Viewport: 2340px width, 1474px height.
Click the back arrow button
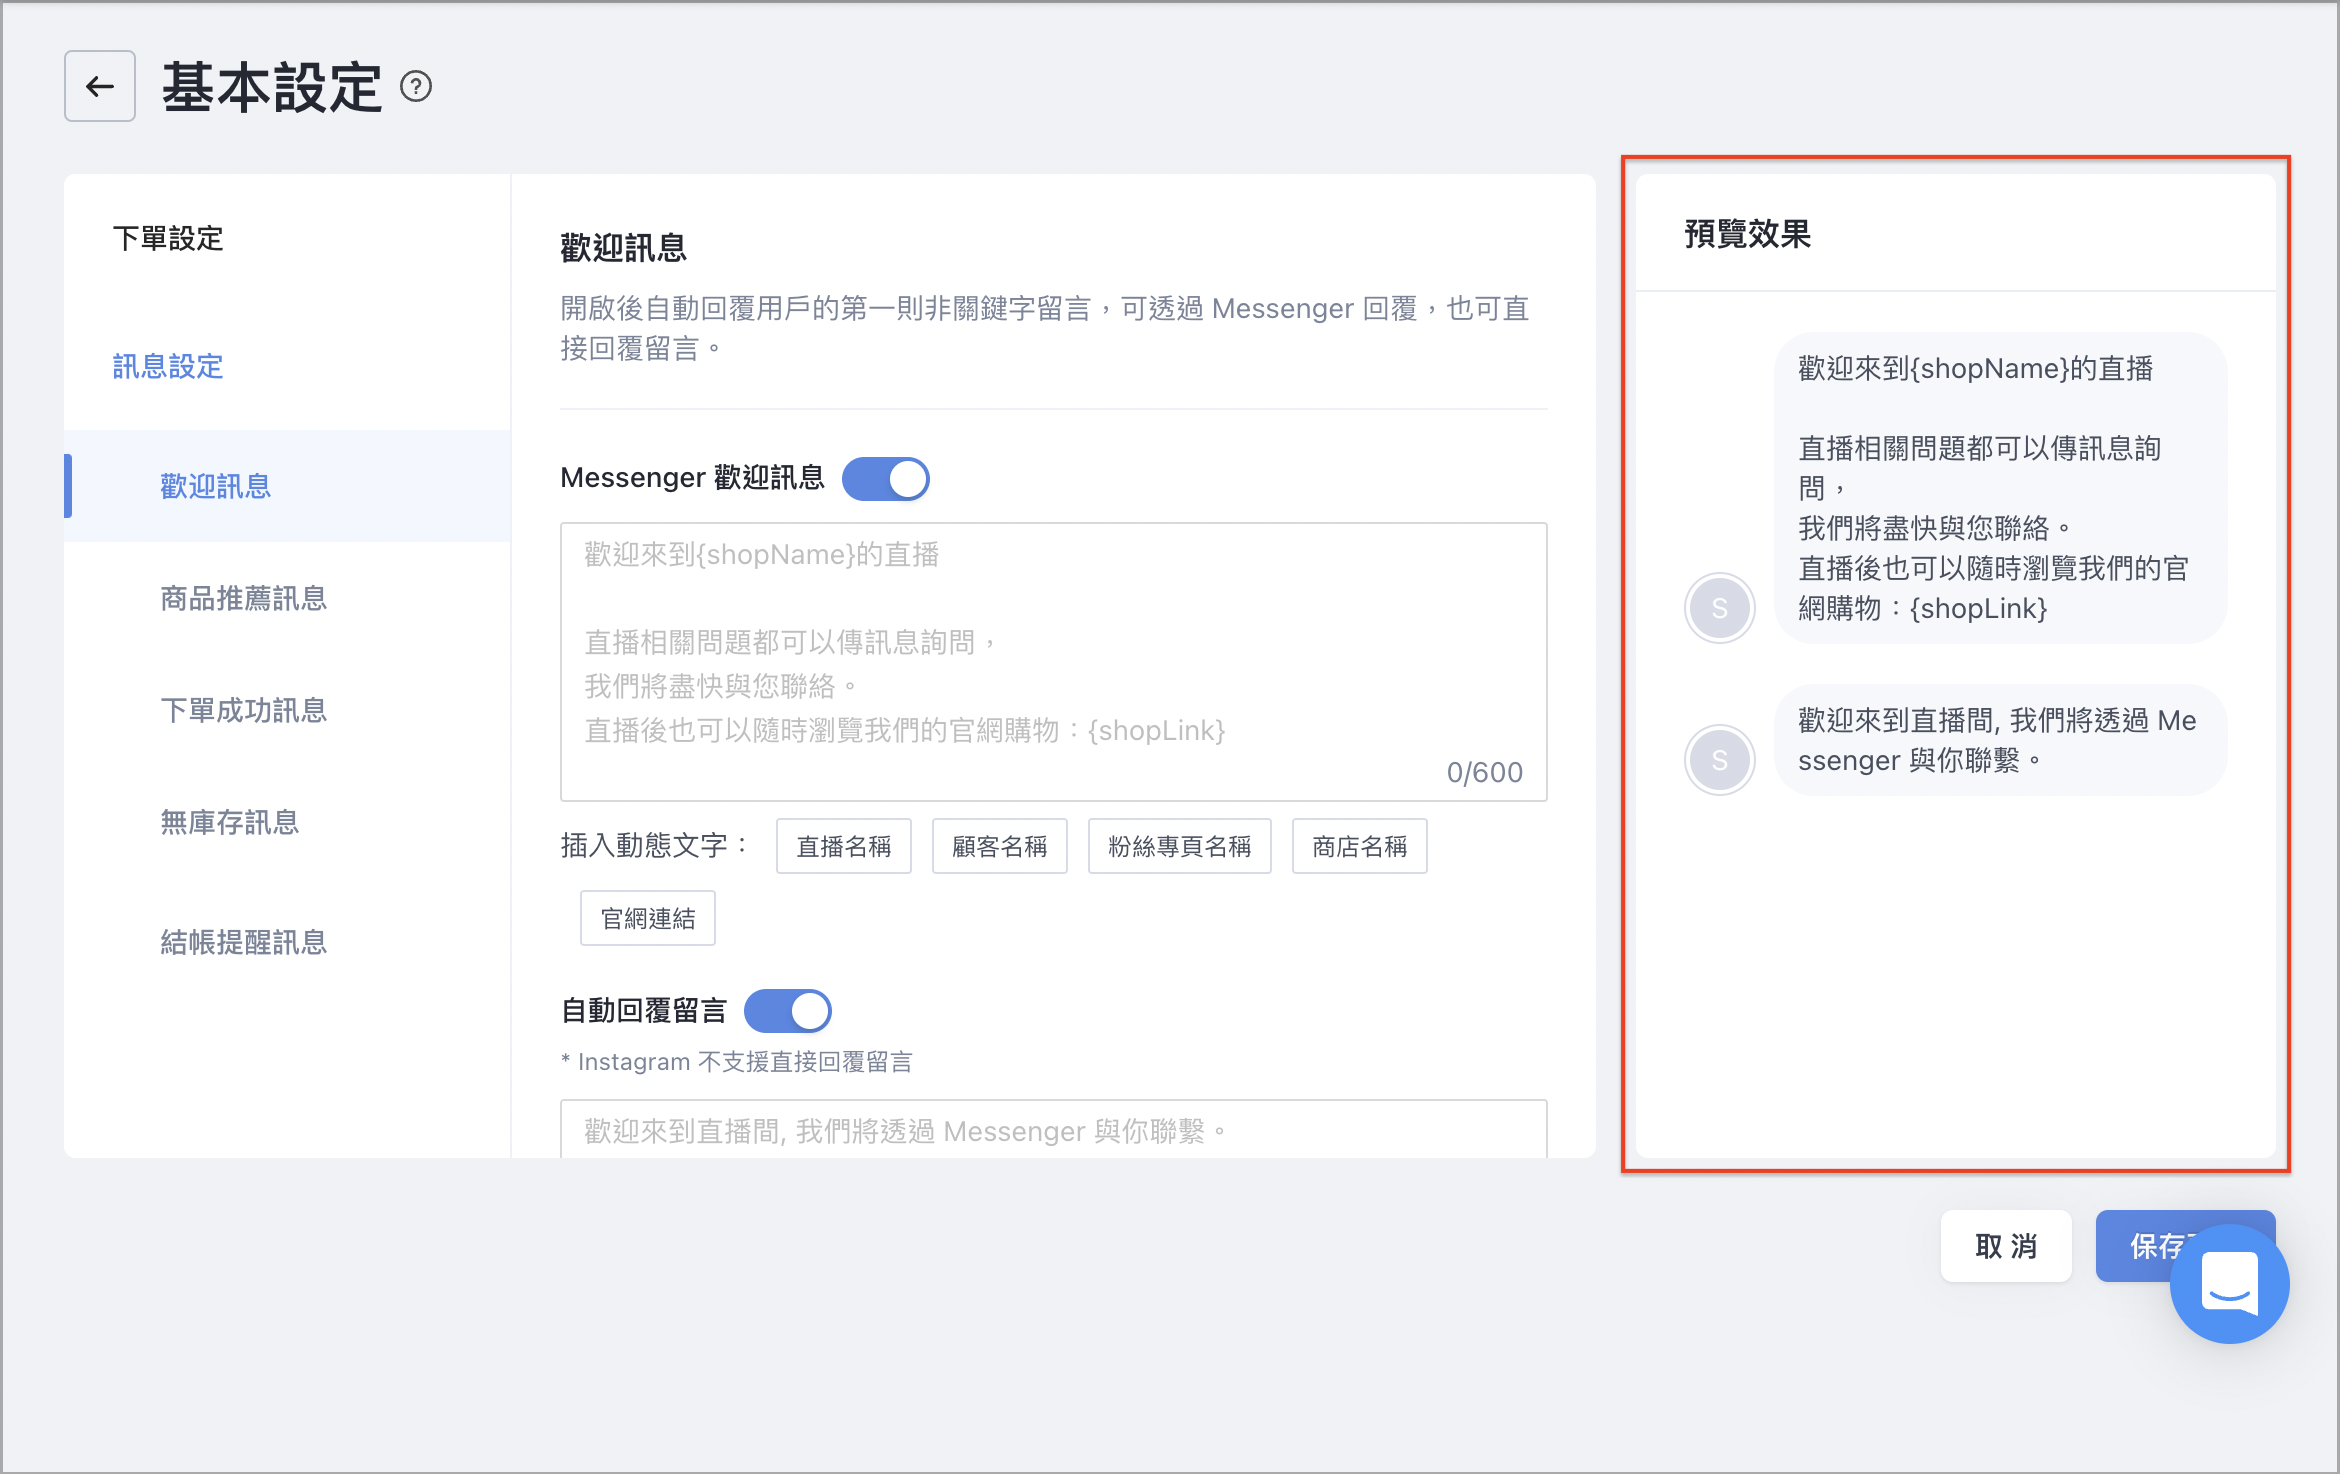(100, 87)
